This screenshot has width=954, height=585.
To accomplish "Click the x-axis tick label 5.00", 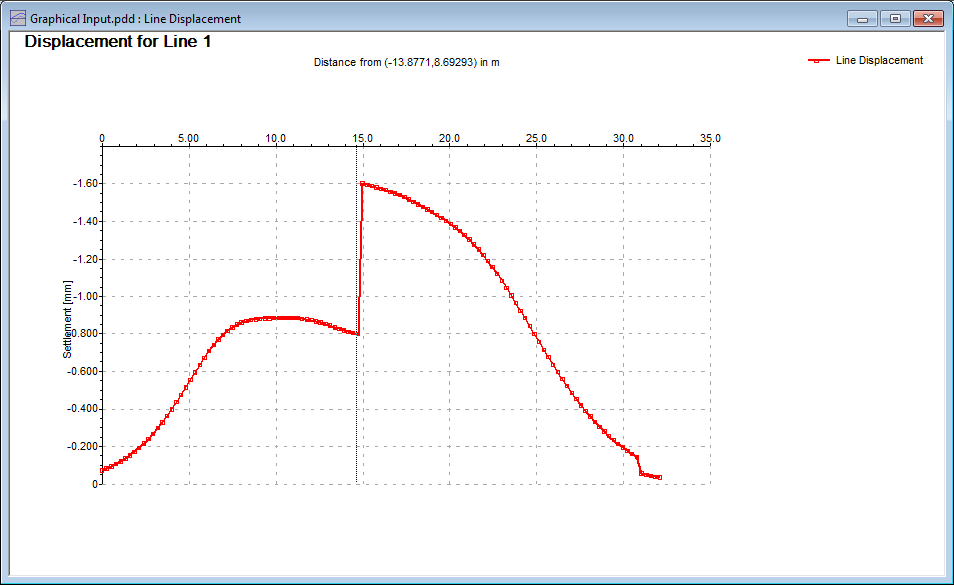I will pyautogui.click(x=189, y=138).
